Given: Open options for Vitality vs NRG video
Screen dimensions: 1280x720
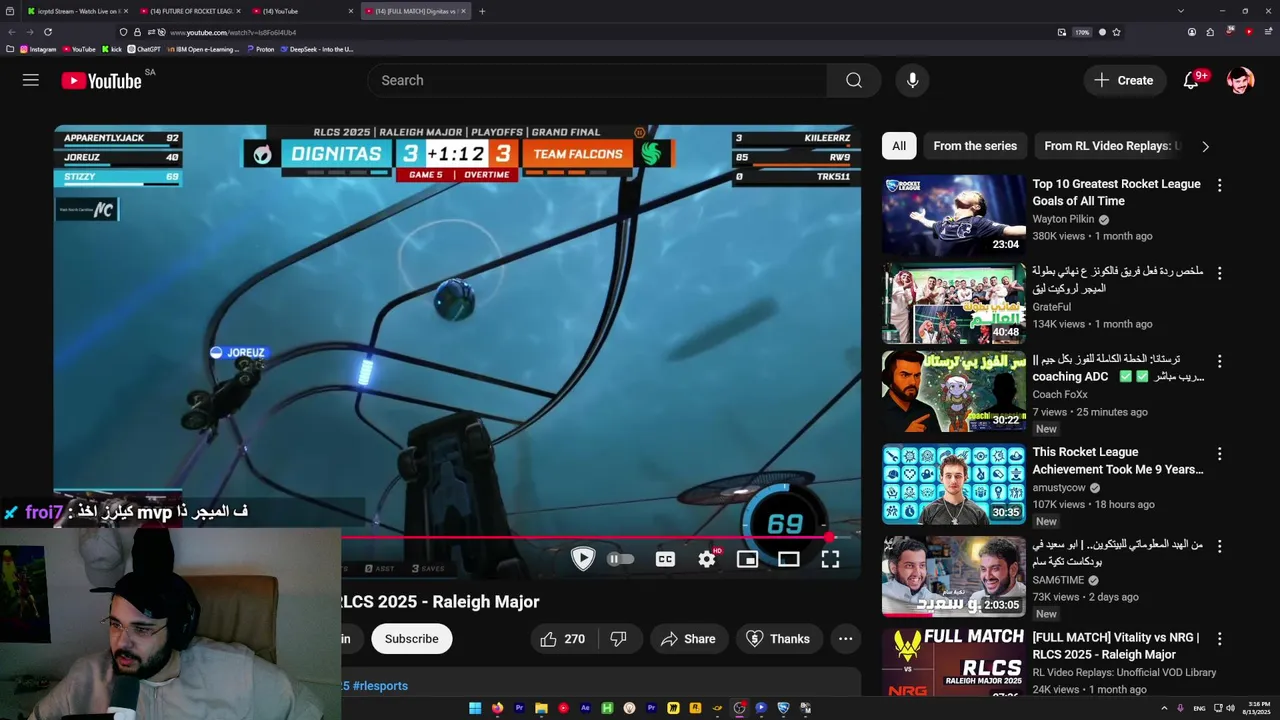Looking at the screenshot, I should (x=1219, y=638).
